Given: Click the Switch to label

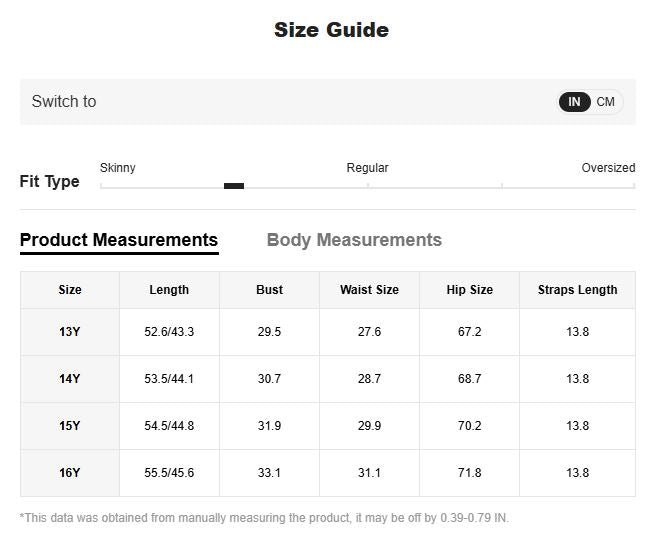Looking at the screenshot, I should coord(64,102).
